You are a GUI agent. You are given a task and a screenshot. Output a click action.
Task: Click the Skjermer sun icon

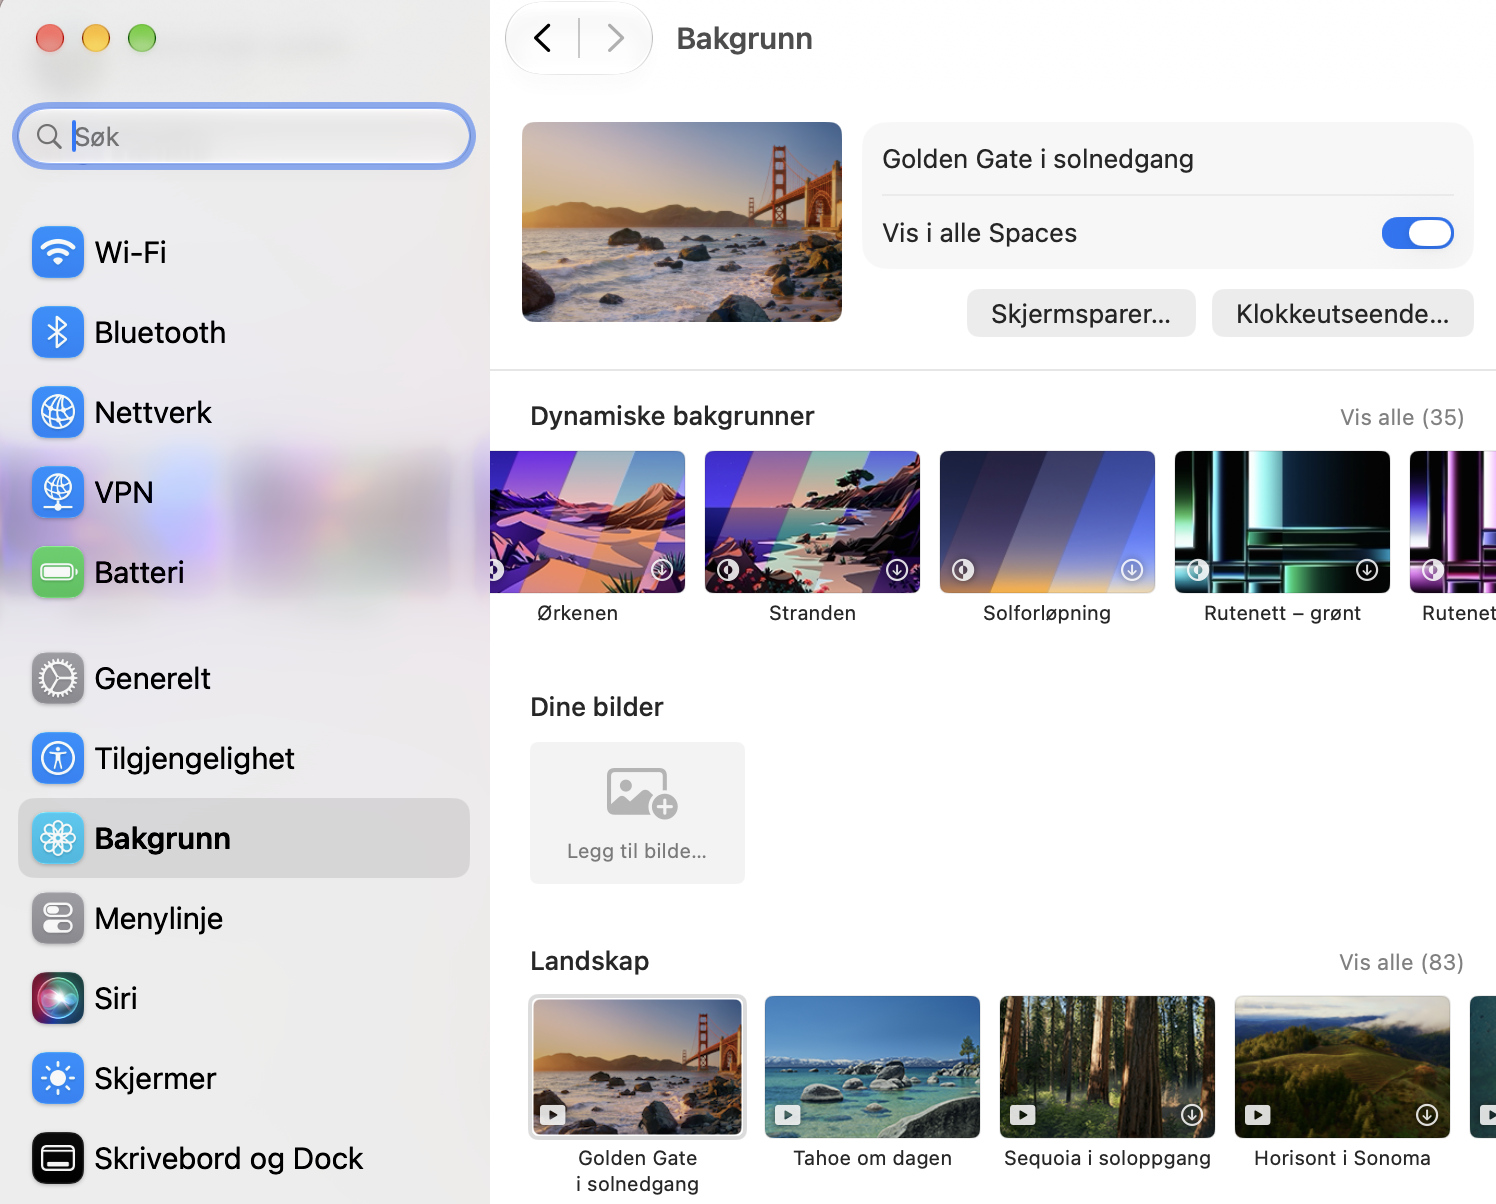[58, 1078]
